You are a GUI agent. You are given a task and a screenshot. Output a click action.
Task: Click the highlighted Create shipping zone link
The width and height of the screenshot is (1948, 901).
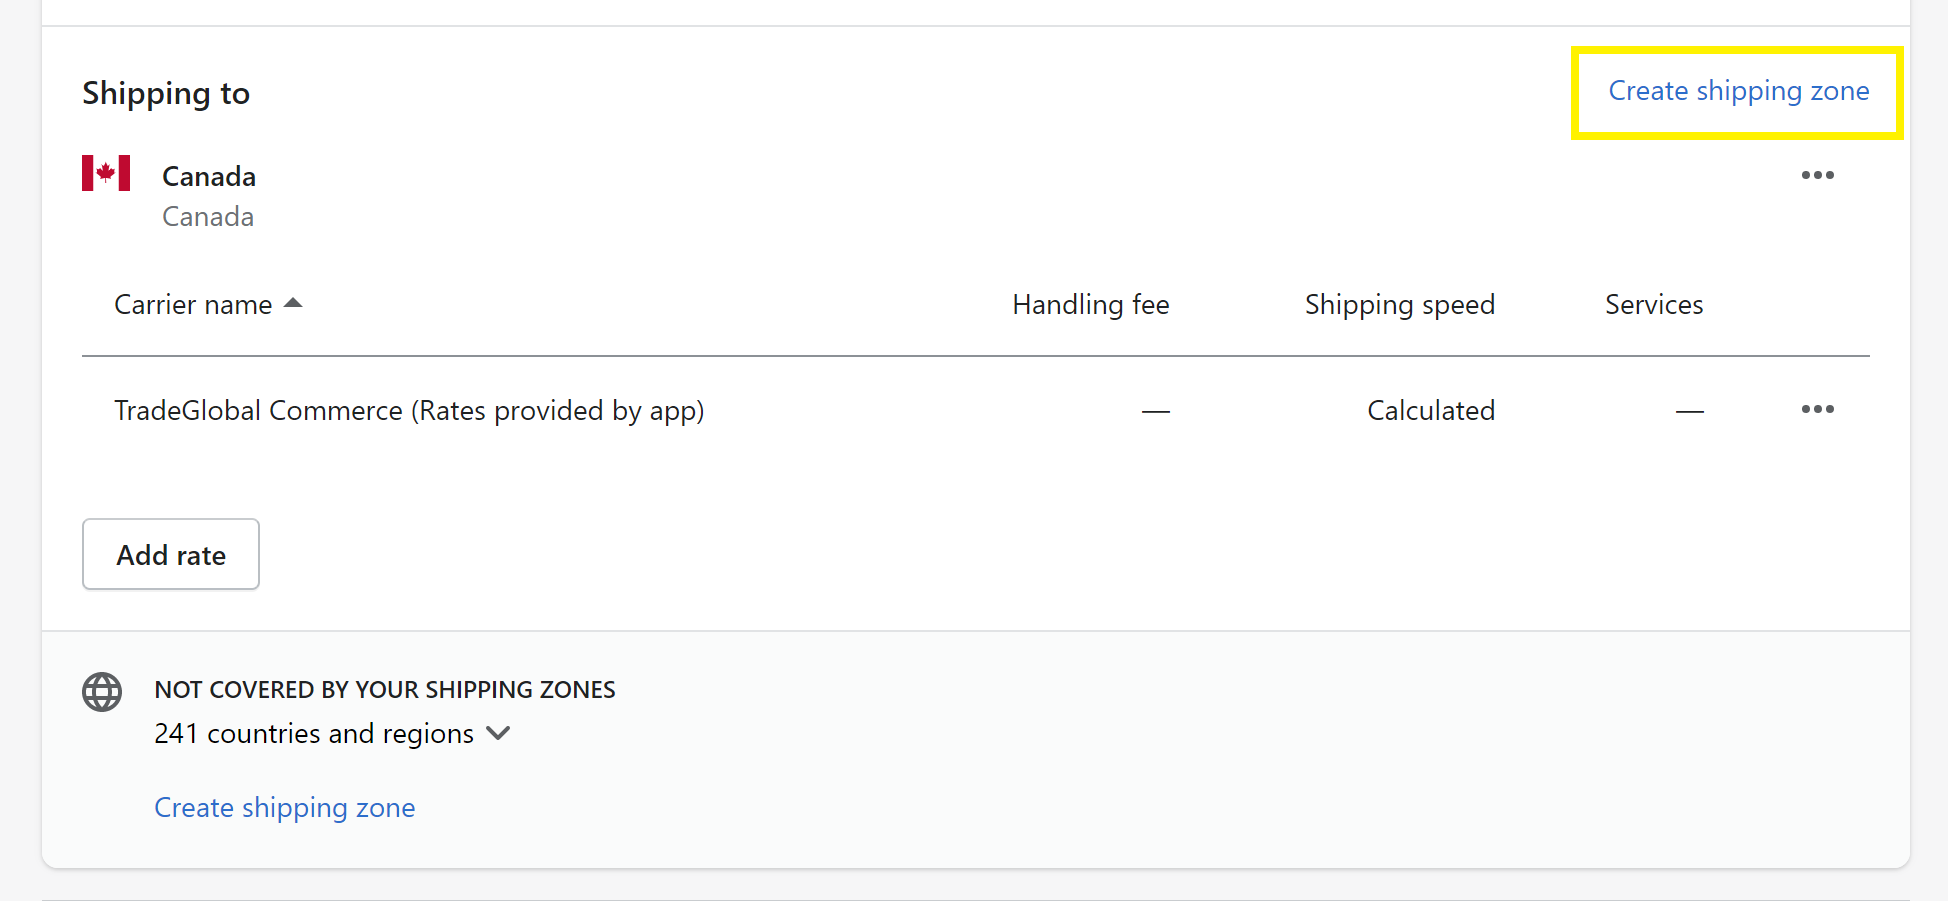tap(1738, 91)
